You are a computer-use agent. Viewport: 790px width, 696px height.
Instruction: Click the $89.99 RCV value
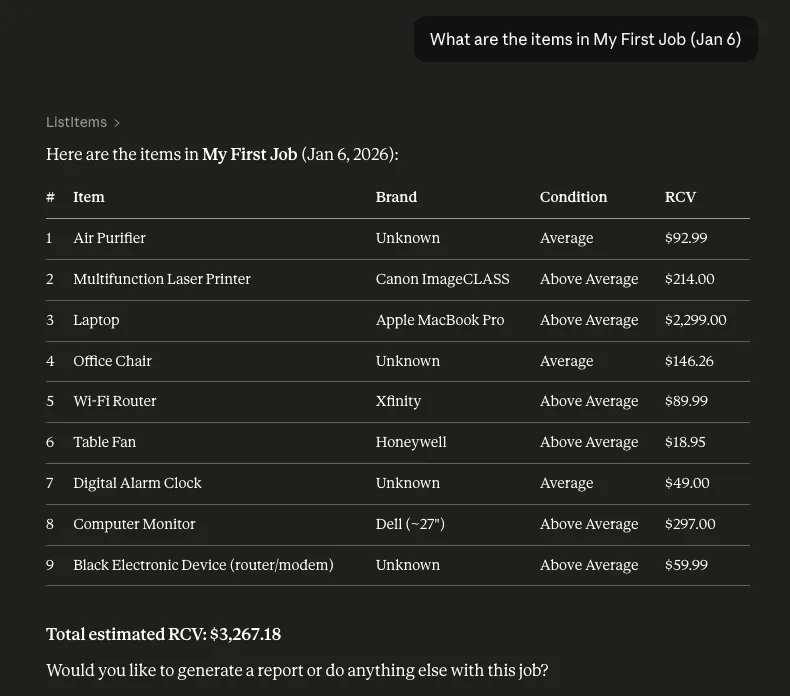click(x=686, y=401)
